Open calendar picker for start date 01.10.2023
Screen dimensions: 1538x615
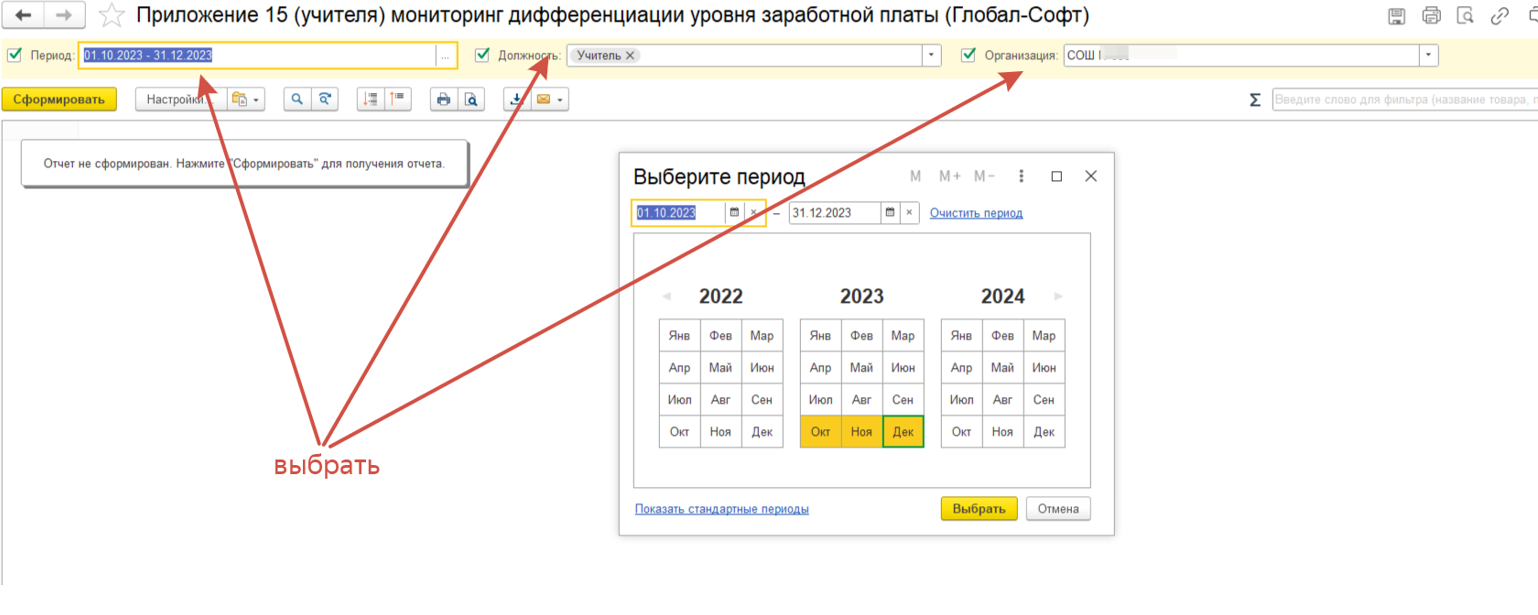coord(734,213)
